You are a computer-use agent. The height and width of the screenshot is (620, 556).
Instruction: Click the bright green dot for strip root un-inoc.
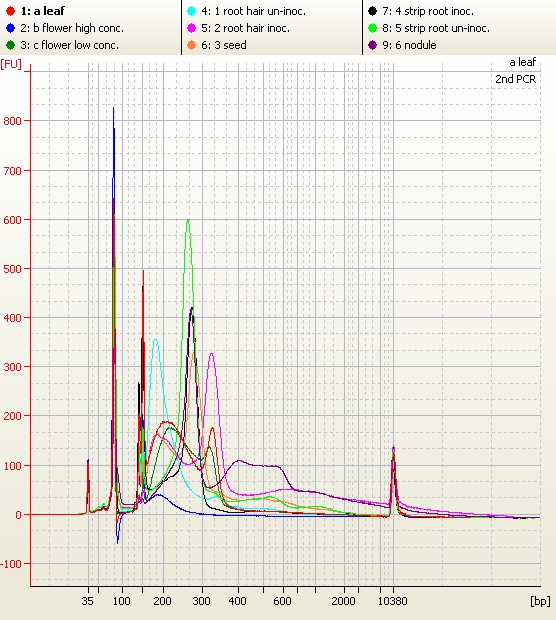(372, 28)
